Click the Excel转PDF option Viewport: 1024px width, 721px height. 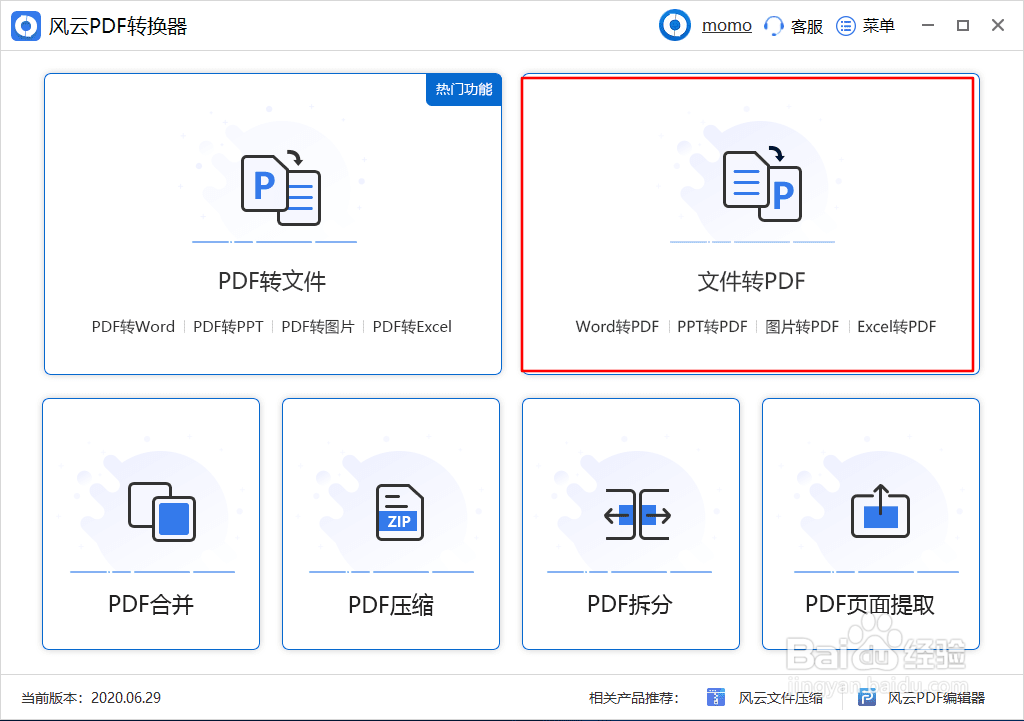[896, 326]
